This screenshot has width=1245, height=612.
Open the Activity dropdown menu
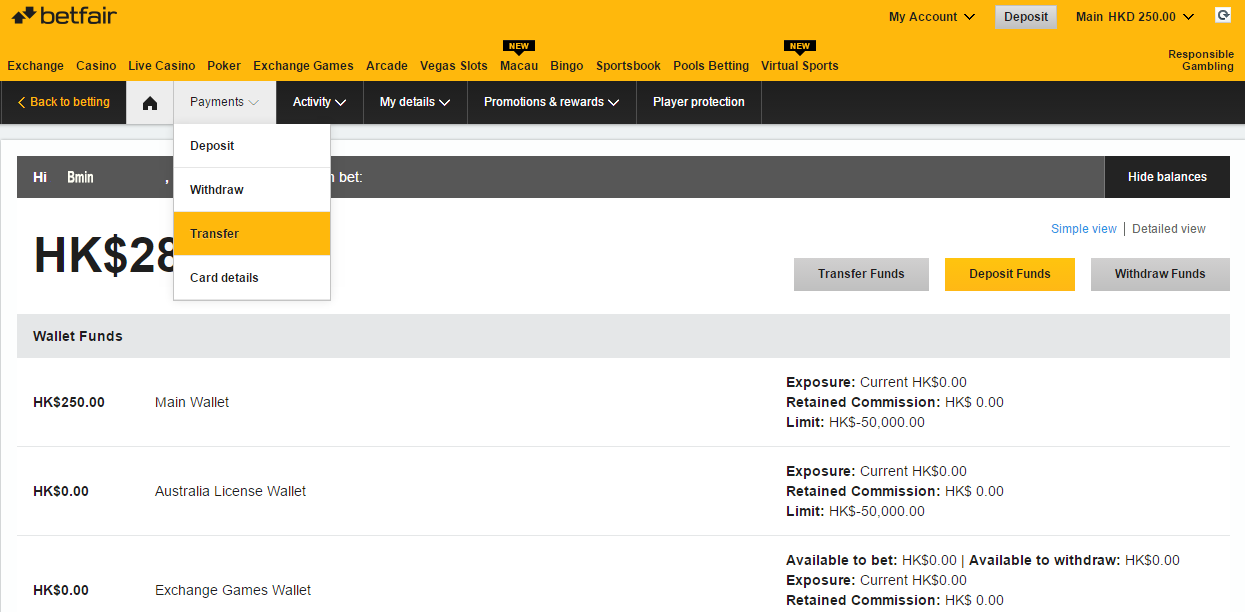coord(320,102)
